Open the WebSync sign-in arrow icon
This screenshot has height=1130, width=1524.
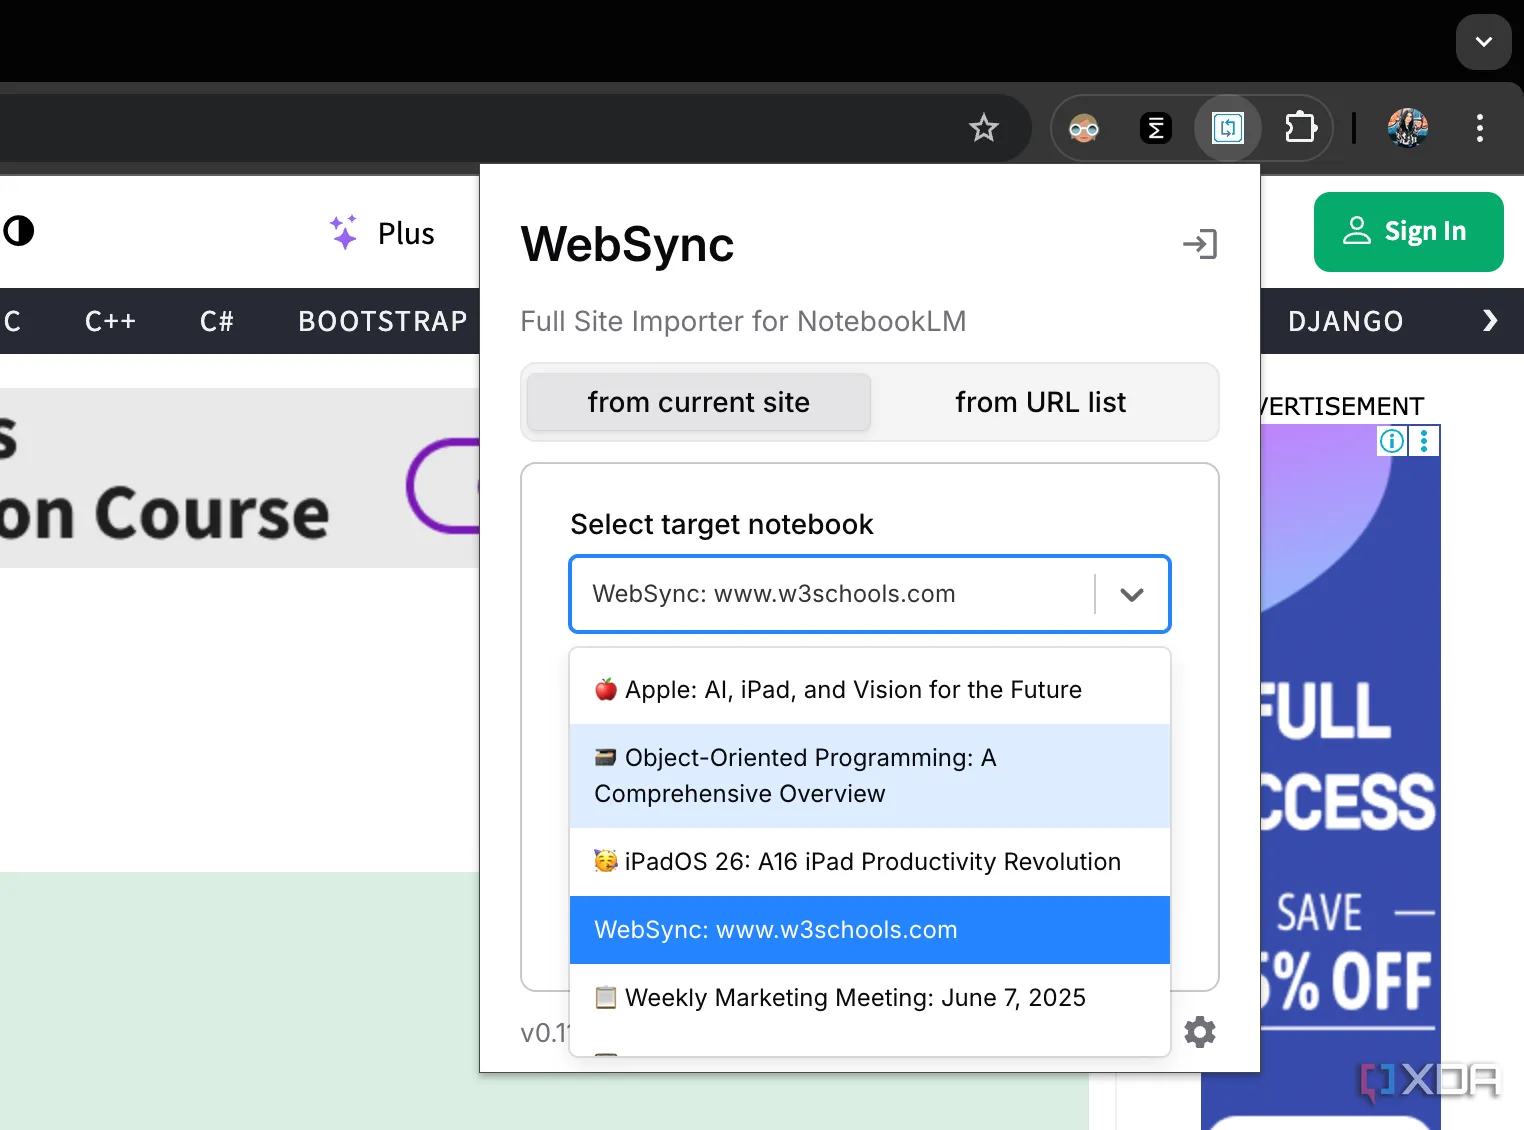1200,244
